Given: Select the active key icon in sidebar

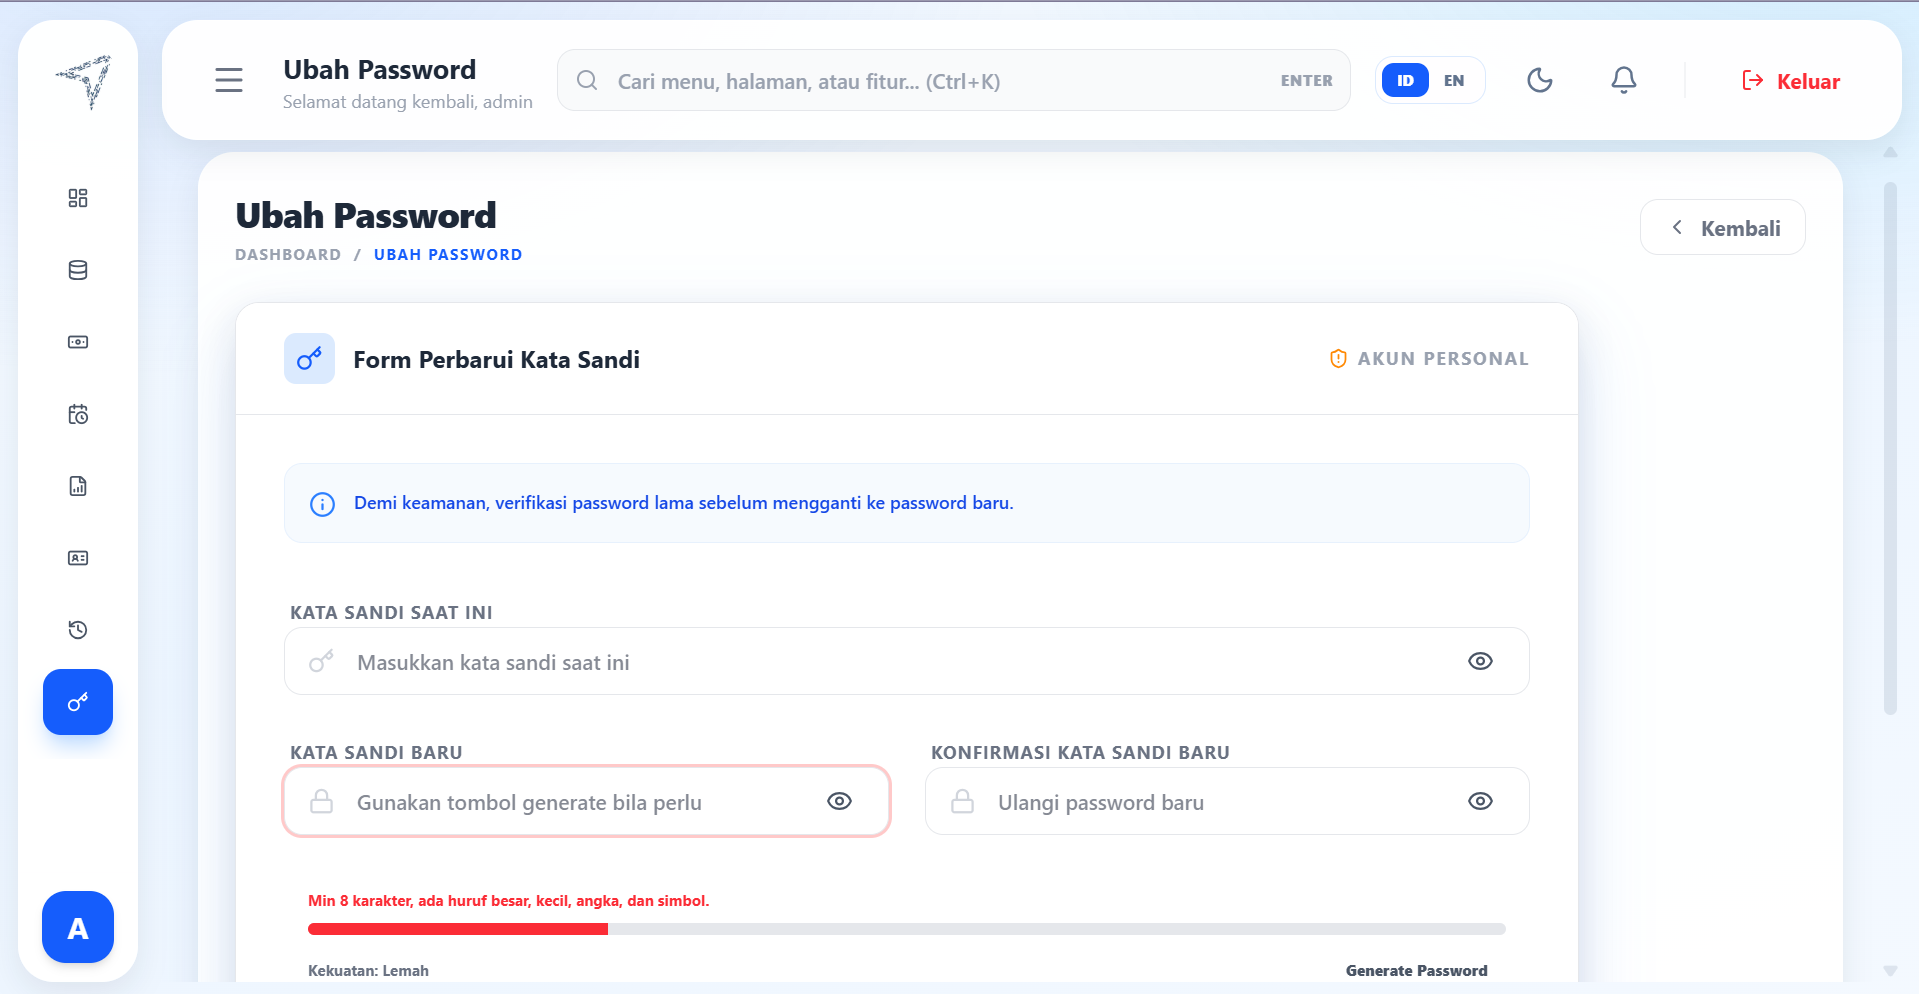Looking at the screenshot, I should [x=78, y=702].
